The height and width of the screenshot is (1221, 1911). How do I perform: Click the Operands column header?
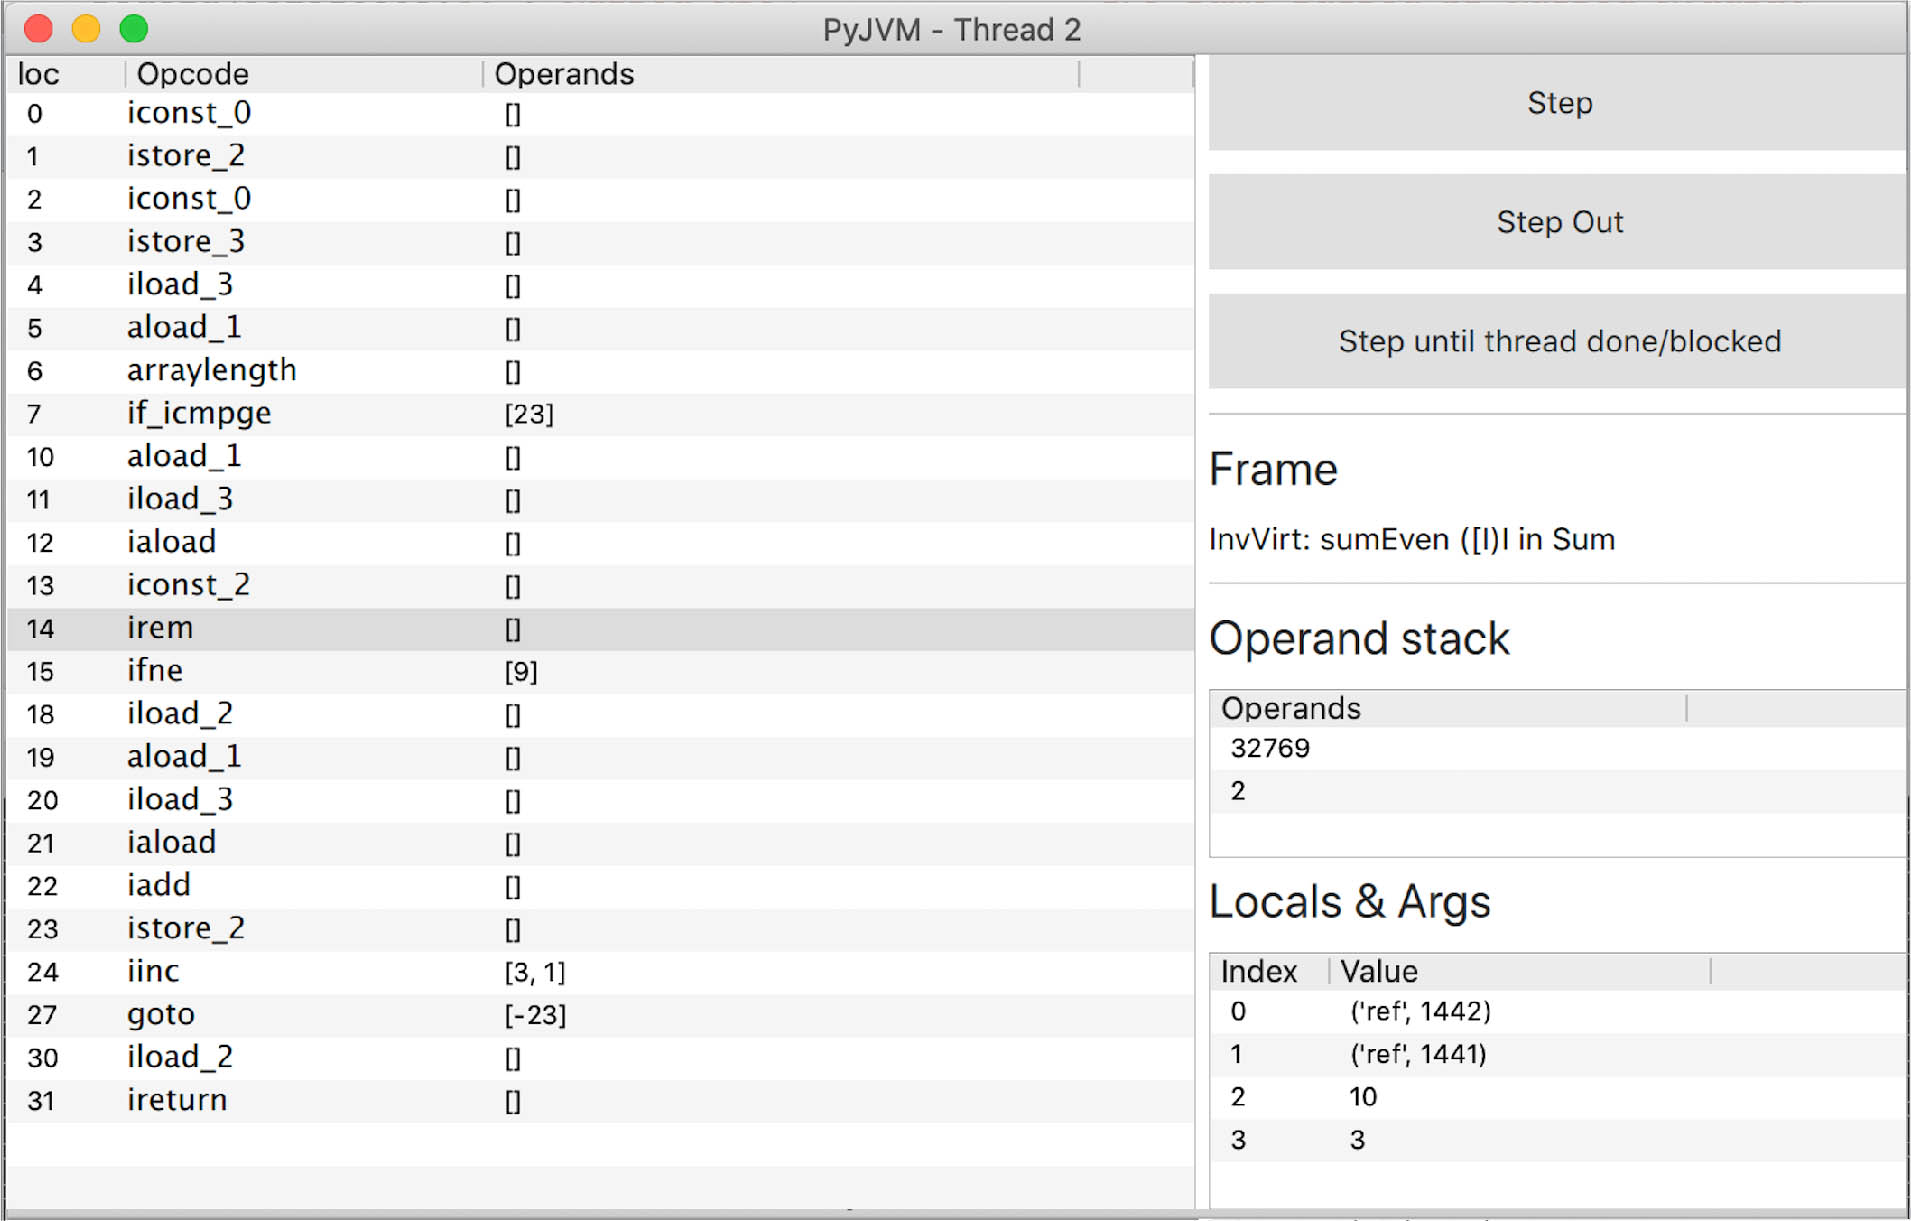click(564, 73)
